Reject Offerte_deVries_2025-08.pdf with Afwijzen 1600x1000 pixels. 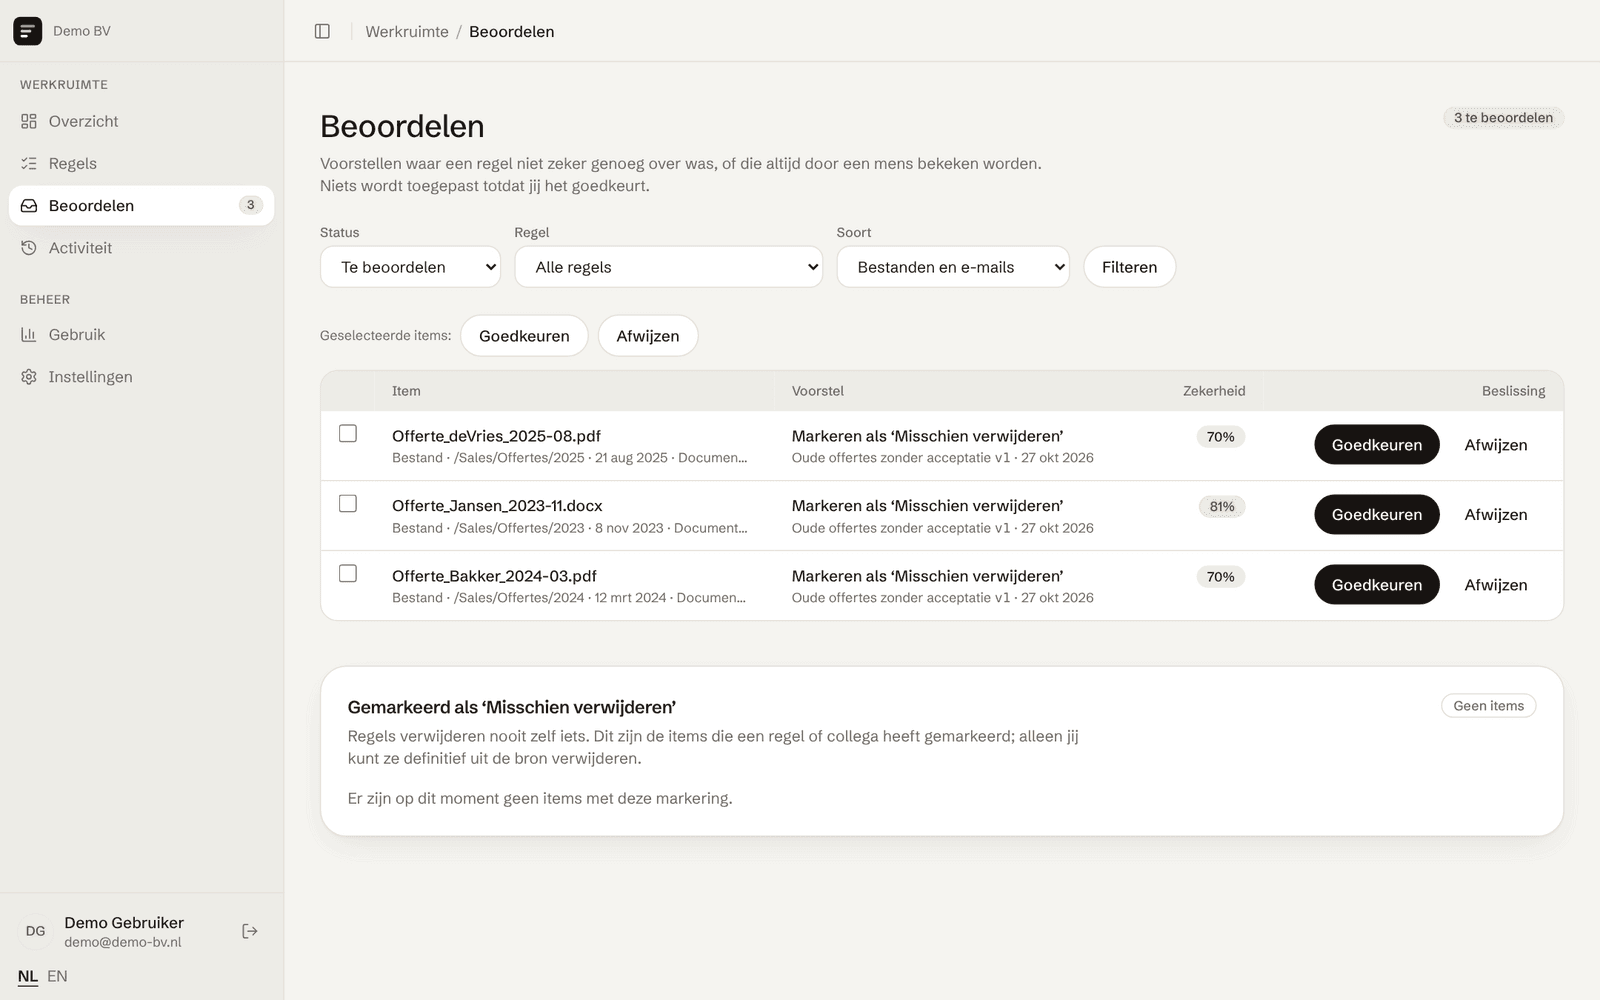[x=1496, y=445]
